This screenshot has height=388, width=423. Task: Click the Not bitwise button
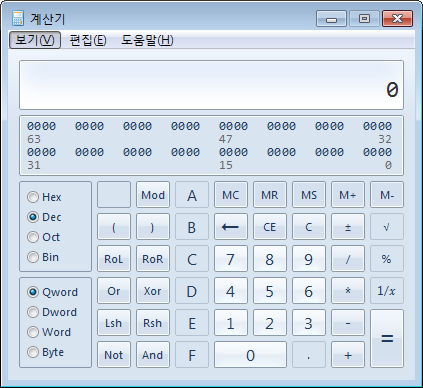[114, 355]
